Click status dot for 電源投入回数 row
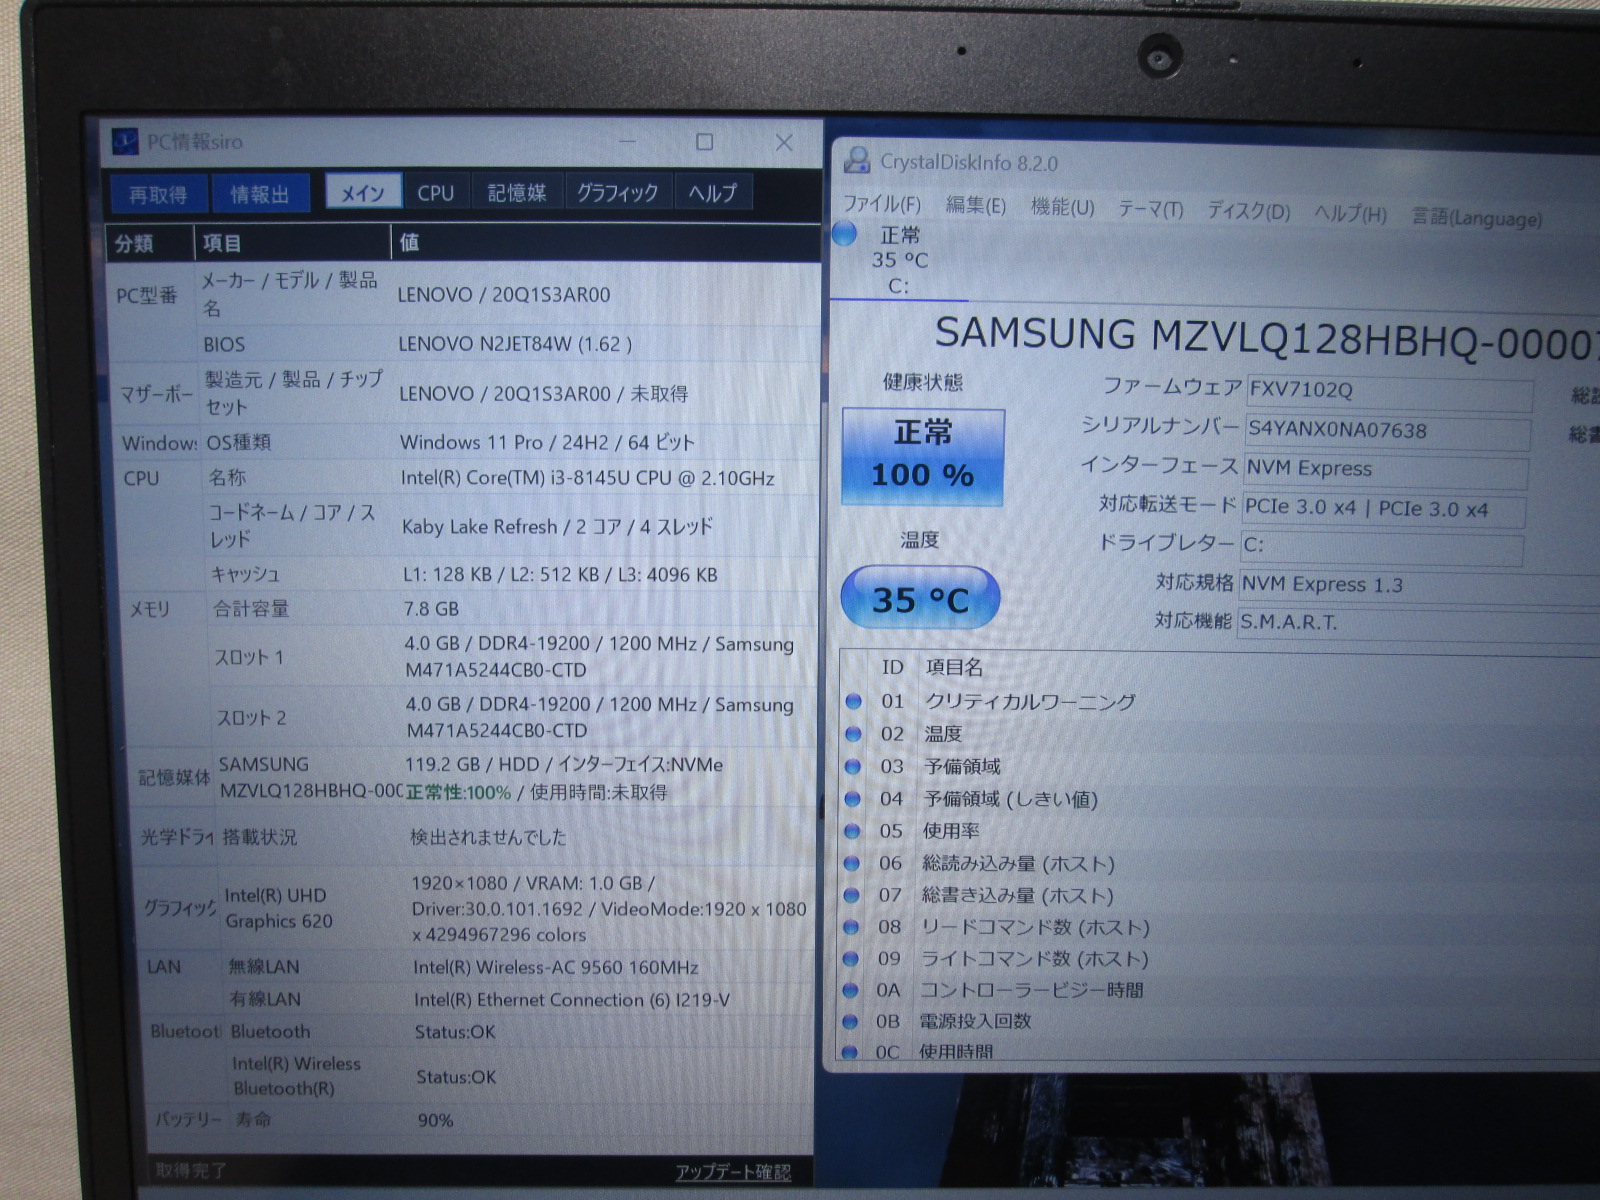The width and height of the screenshot is (1600, 1200). tap(851, 1021)
